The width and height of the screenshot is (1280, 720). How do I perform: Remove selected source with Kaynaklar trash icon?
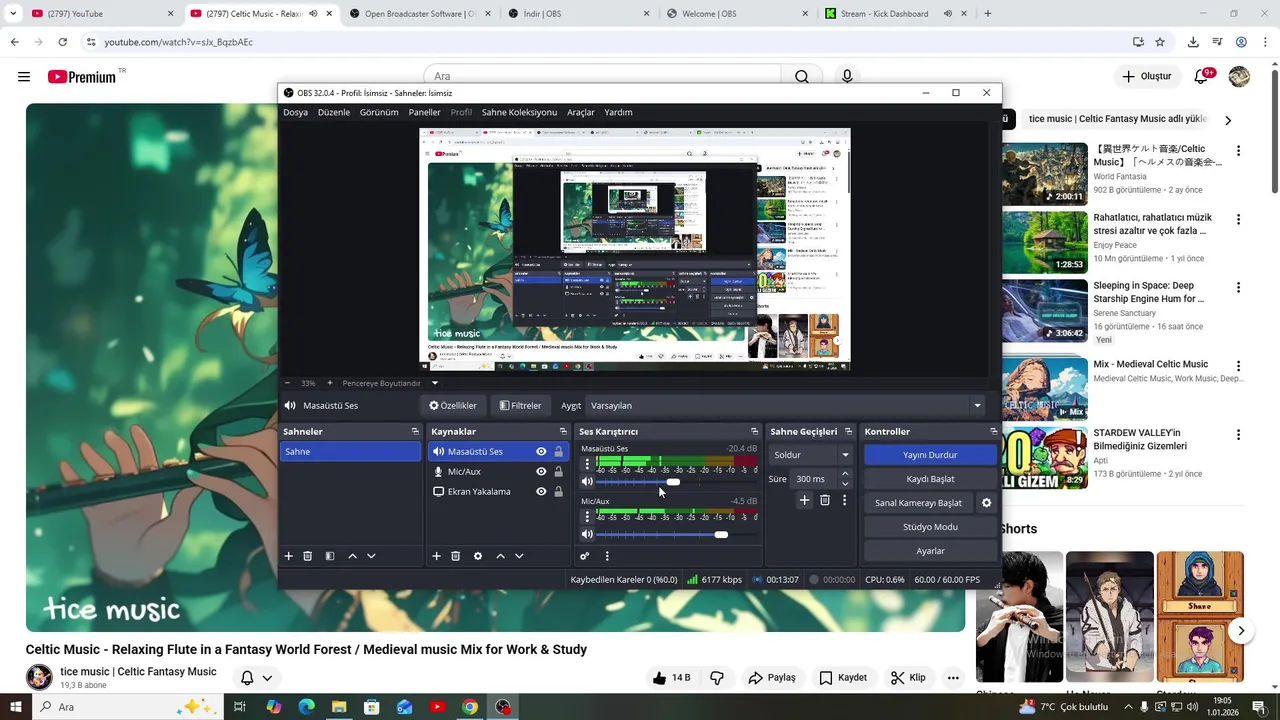click(455, 556)
